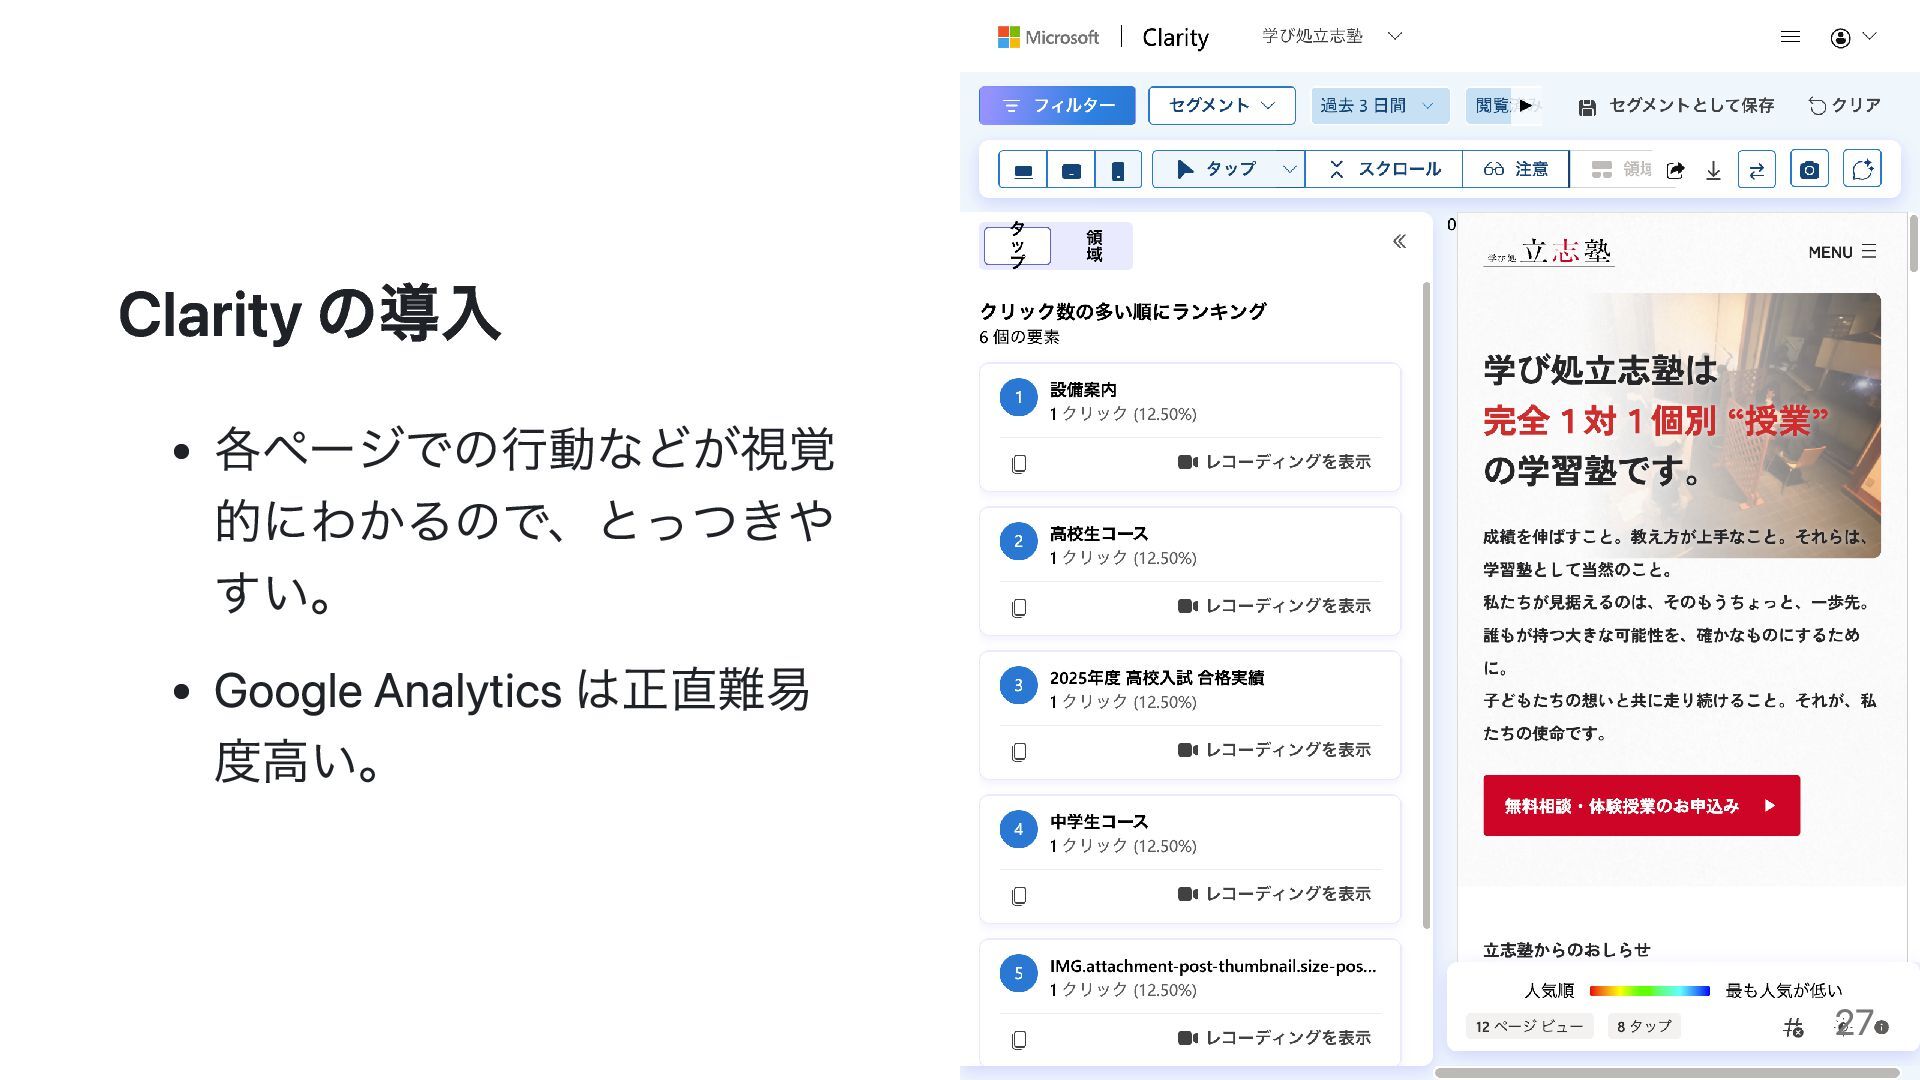Download the heatmap via download icon

point(1713,170)
